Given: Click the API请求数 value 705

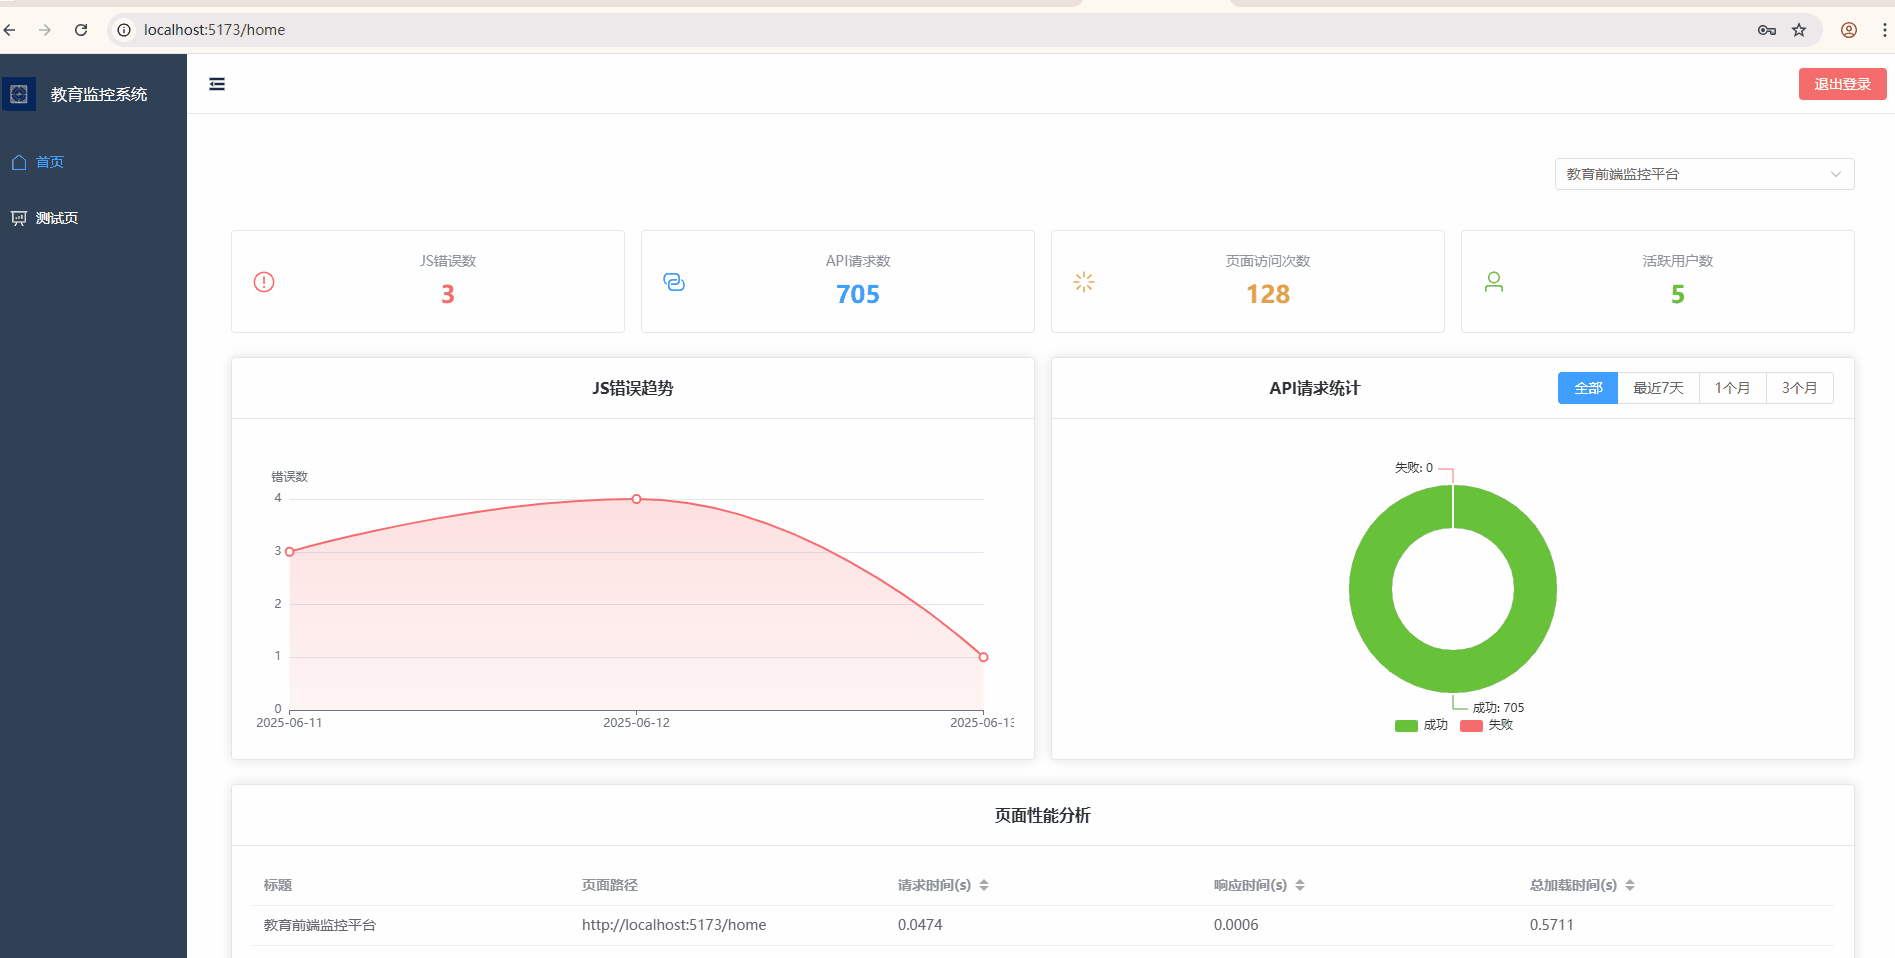Looking at the screenshot, I should click(858, 294).
